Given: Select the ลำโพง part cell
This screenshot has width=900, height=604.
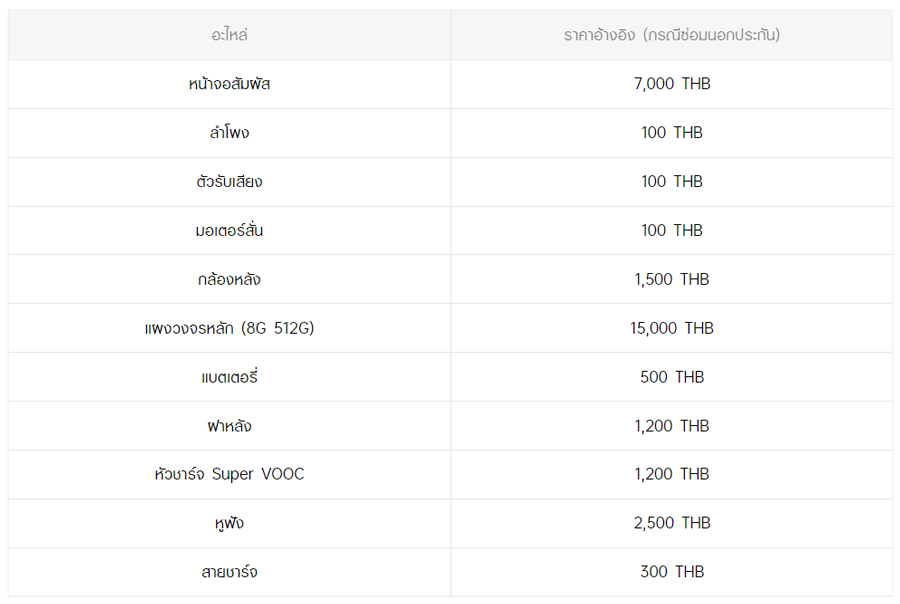Looking at the screenshot, I should [229, 133].
